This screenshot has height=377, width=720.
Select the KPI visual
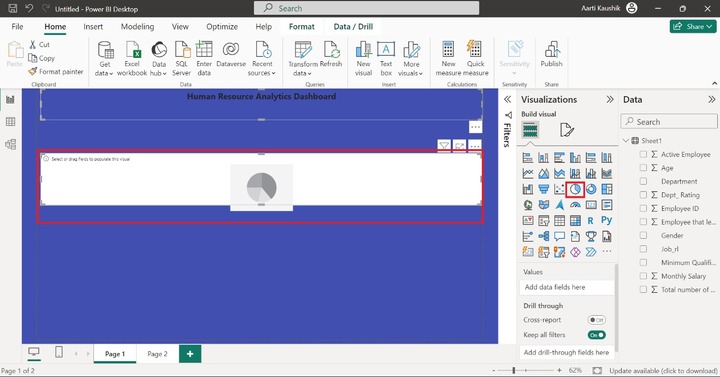[x=528, y=221]
